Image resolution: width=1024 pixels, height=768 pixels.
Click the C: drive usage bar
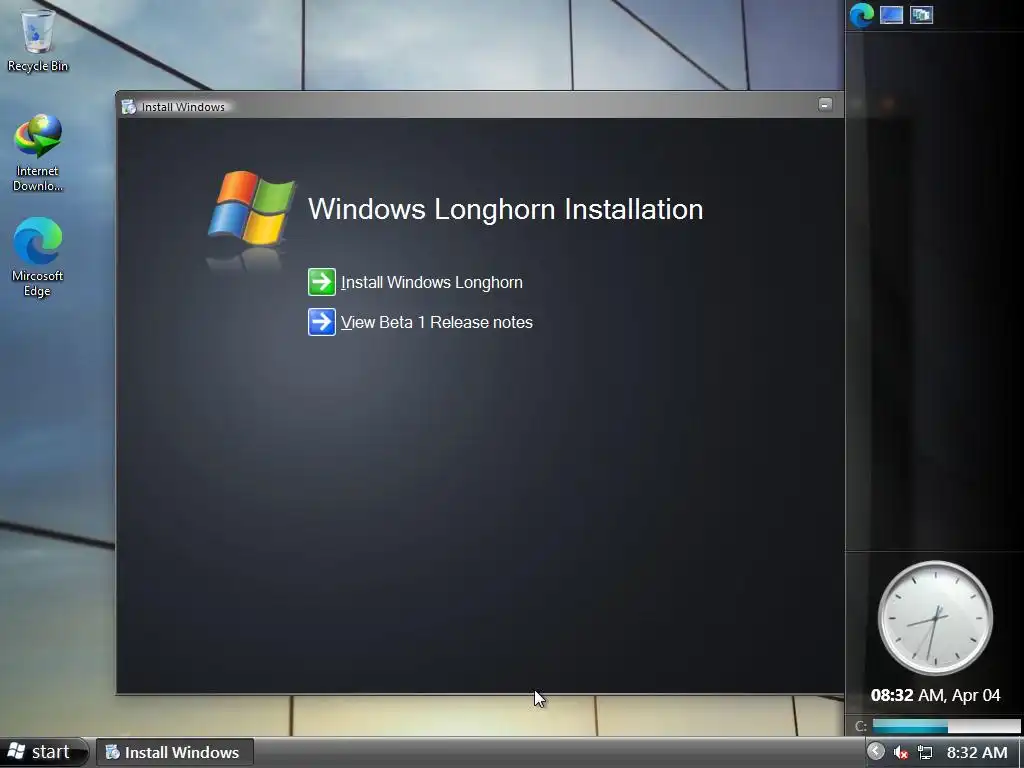pyautogui.click(x=946, y=726)
